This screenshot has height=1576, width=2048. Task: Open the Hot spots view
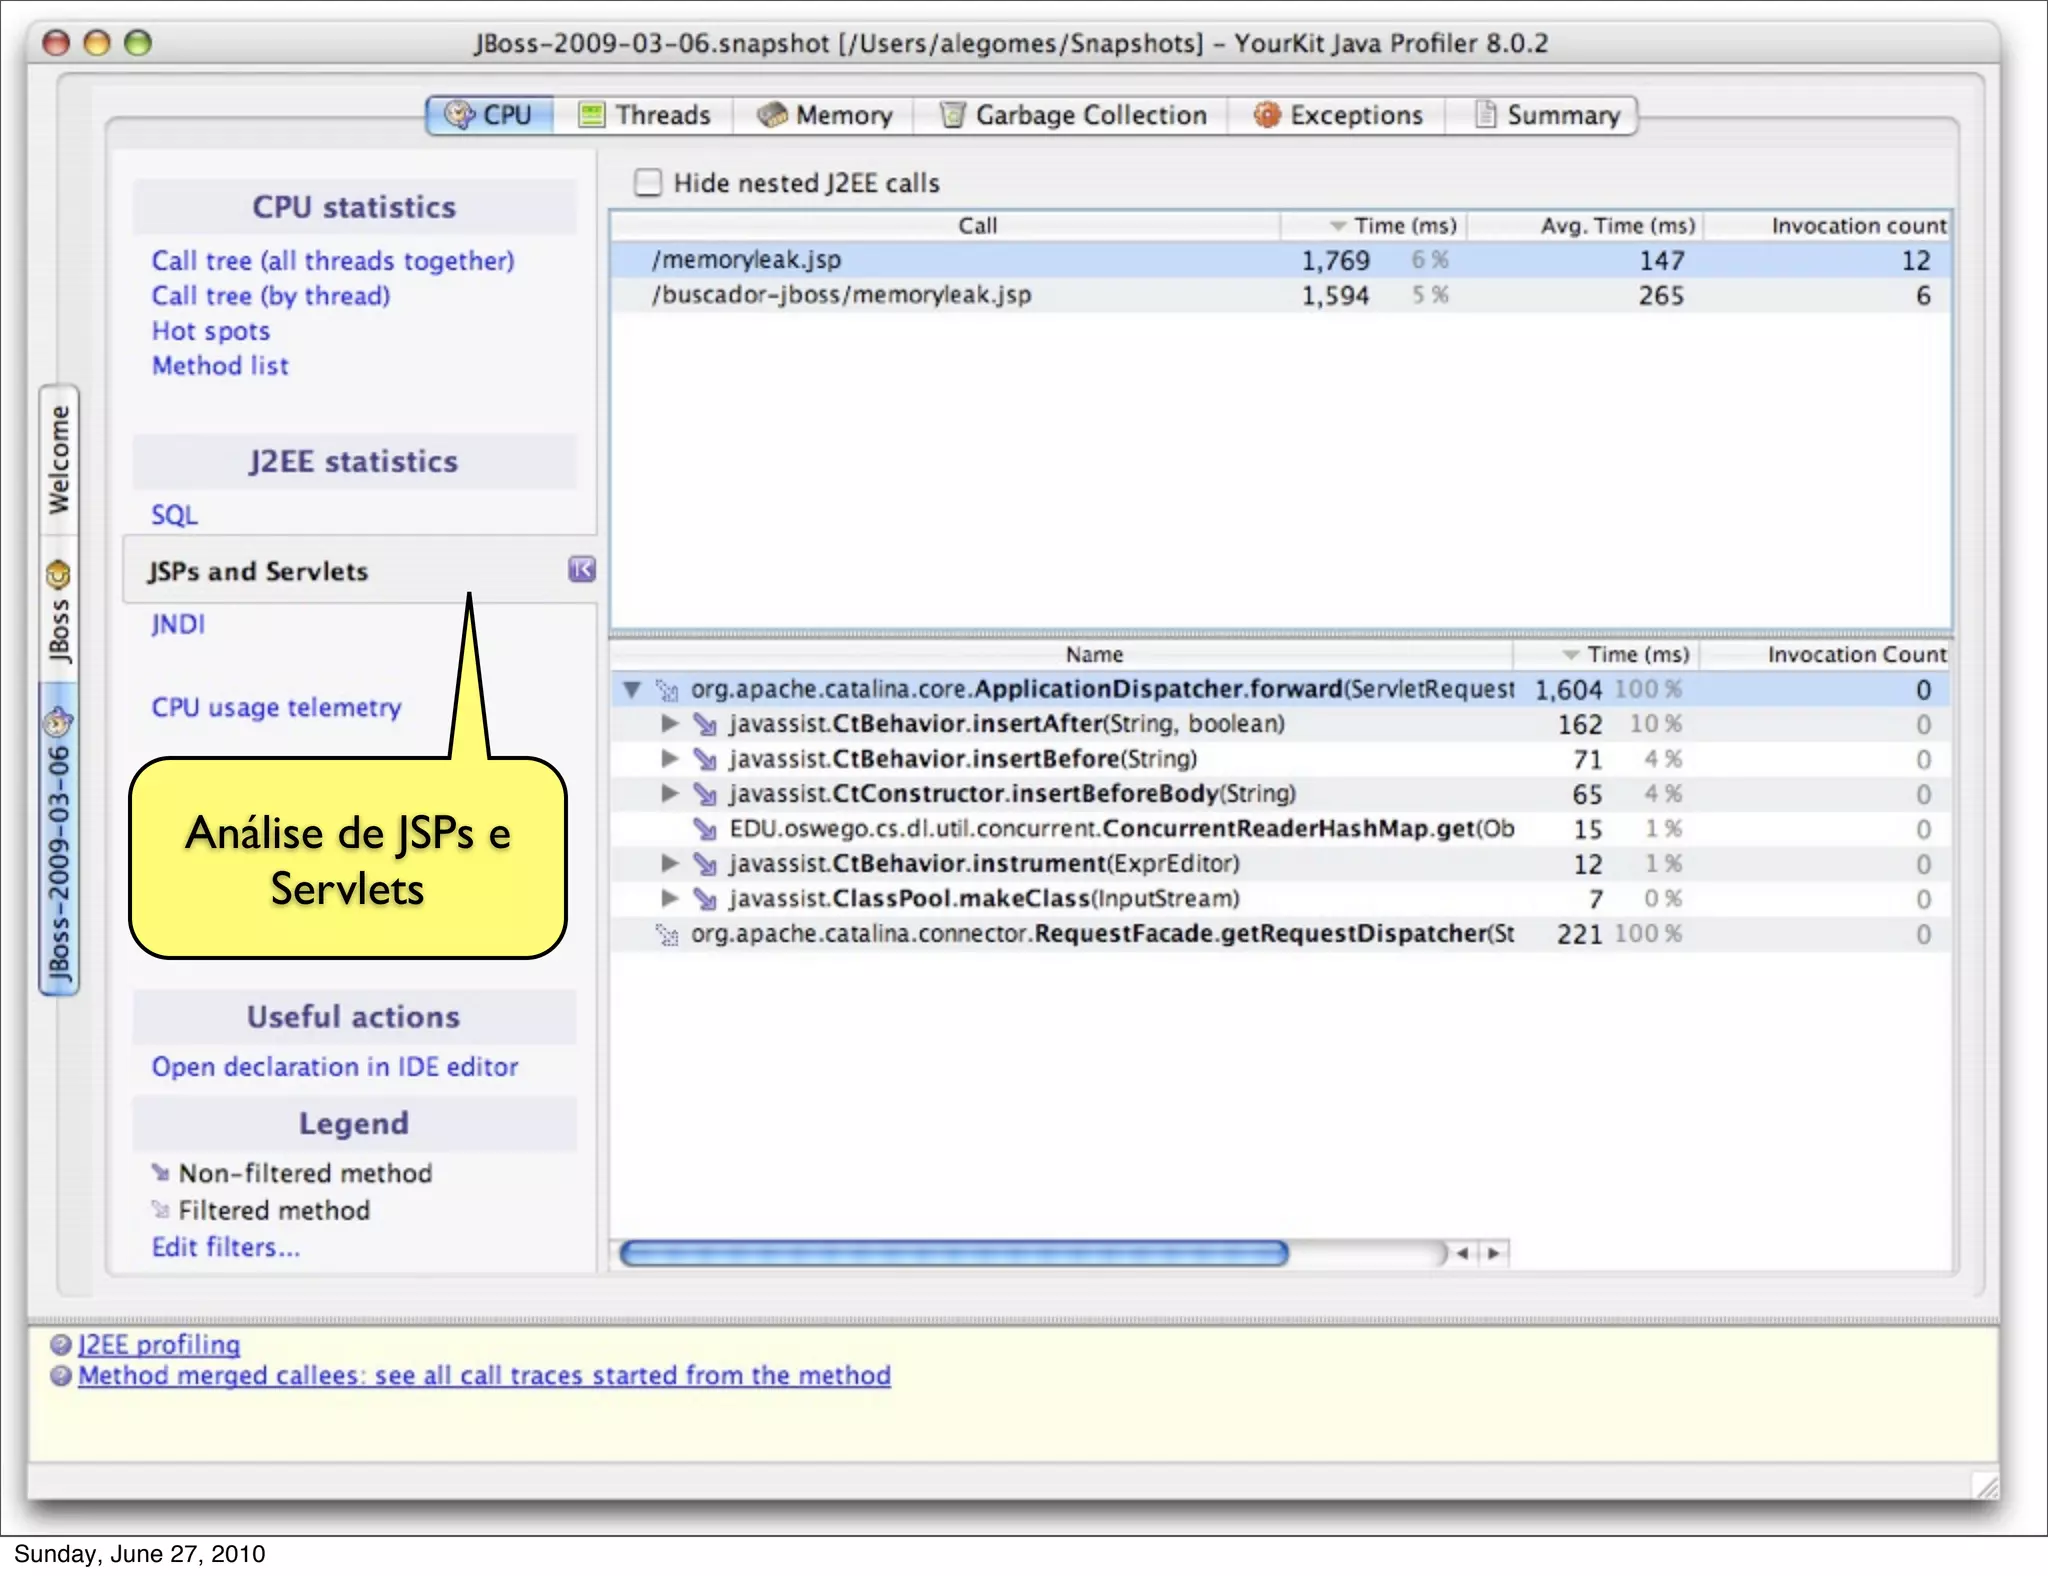(x=211, y=331)
